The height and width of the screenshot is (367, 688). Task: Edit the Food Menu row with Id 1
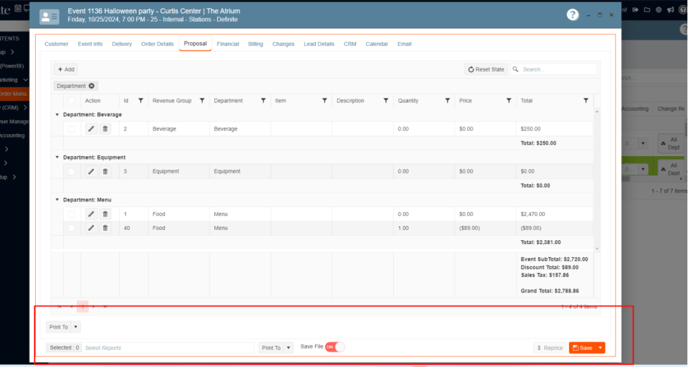point(91,214)
